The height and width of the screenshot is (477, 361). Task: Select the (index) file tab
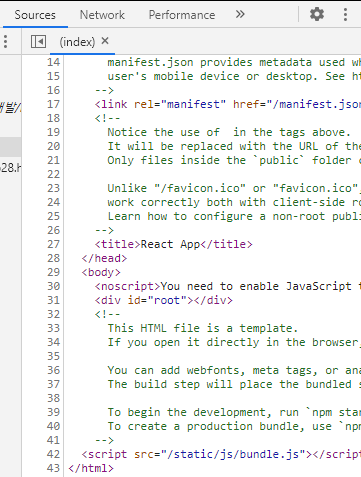[77, 42]
